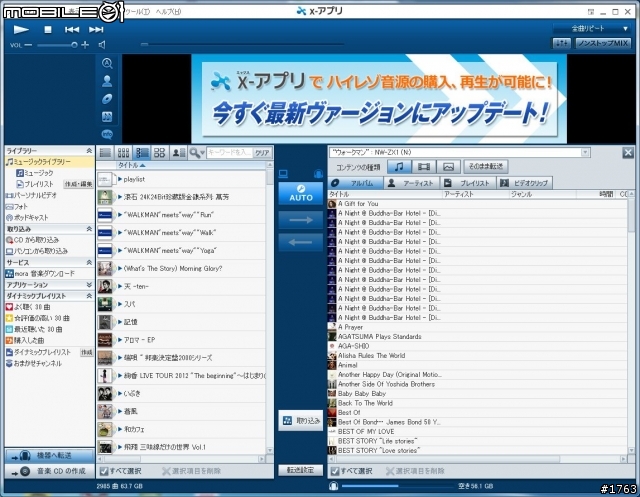Select the photo content type icon

[x=449, y=166]
